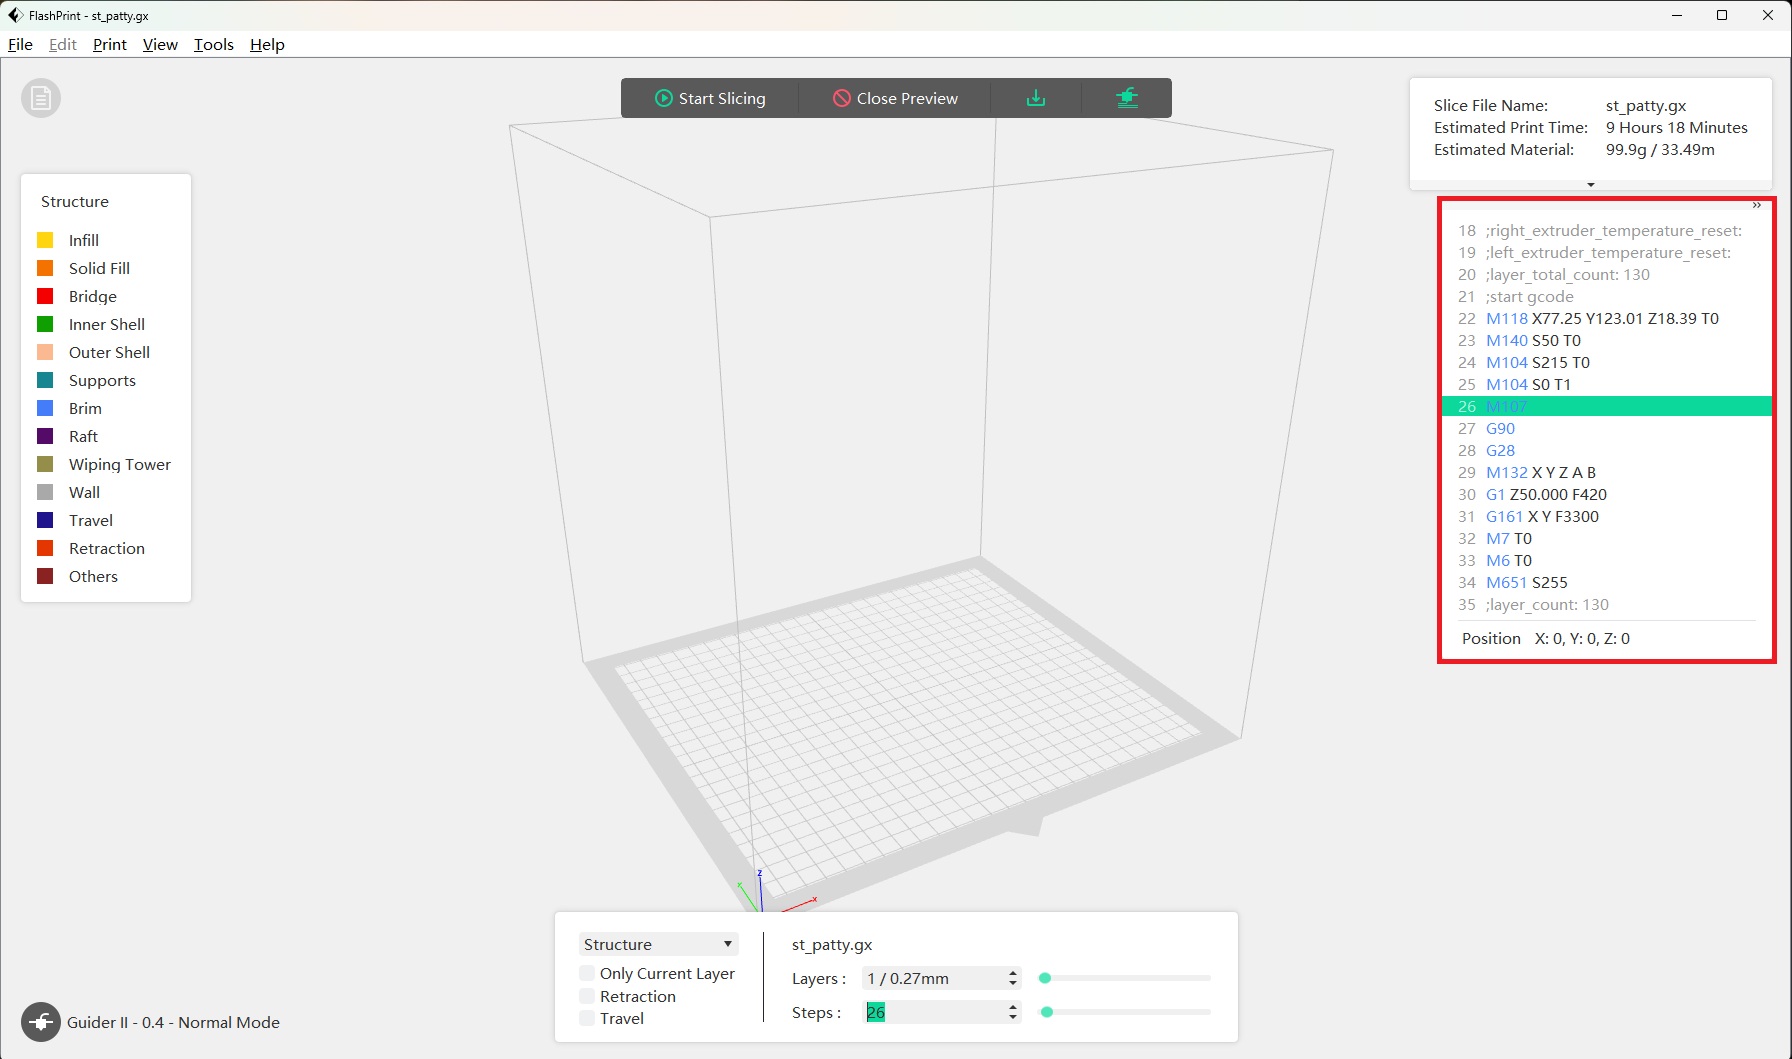Click the Layers slider handle
Screen dimensions: 1792x1059
click(x=1045, y=978)
